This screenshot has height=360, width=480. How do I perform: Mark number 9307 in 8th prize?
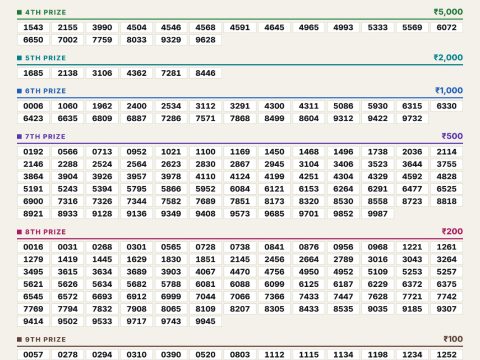[447, 309]
